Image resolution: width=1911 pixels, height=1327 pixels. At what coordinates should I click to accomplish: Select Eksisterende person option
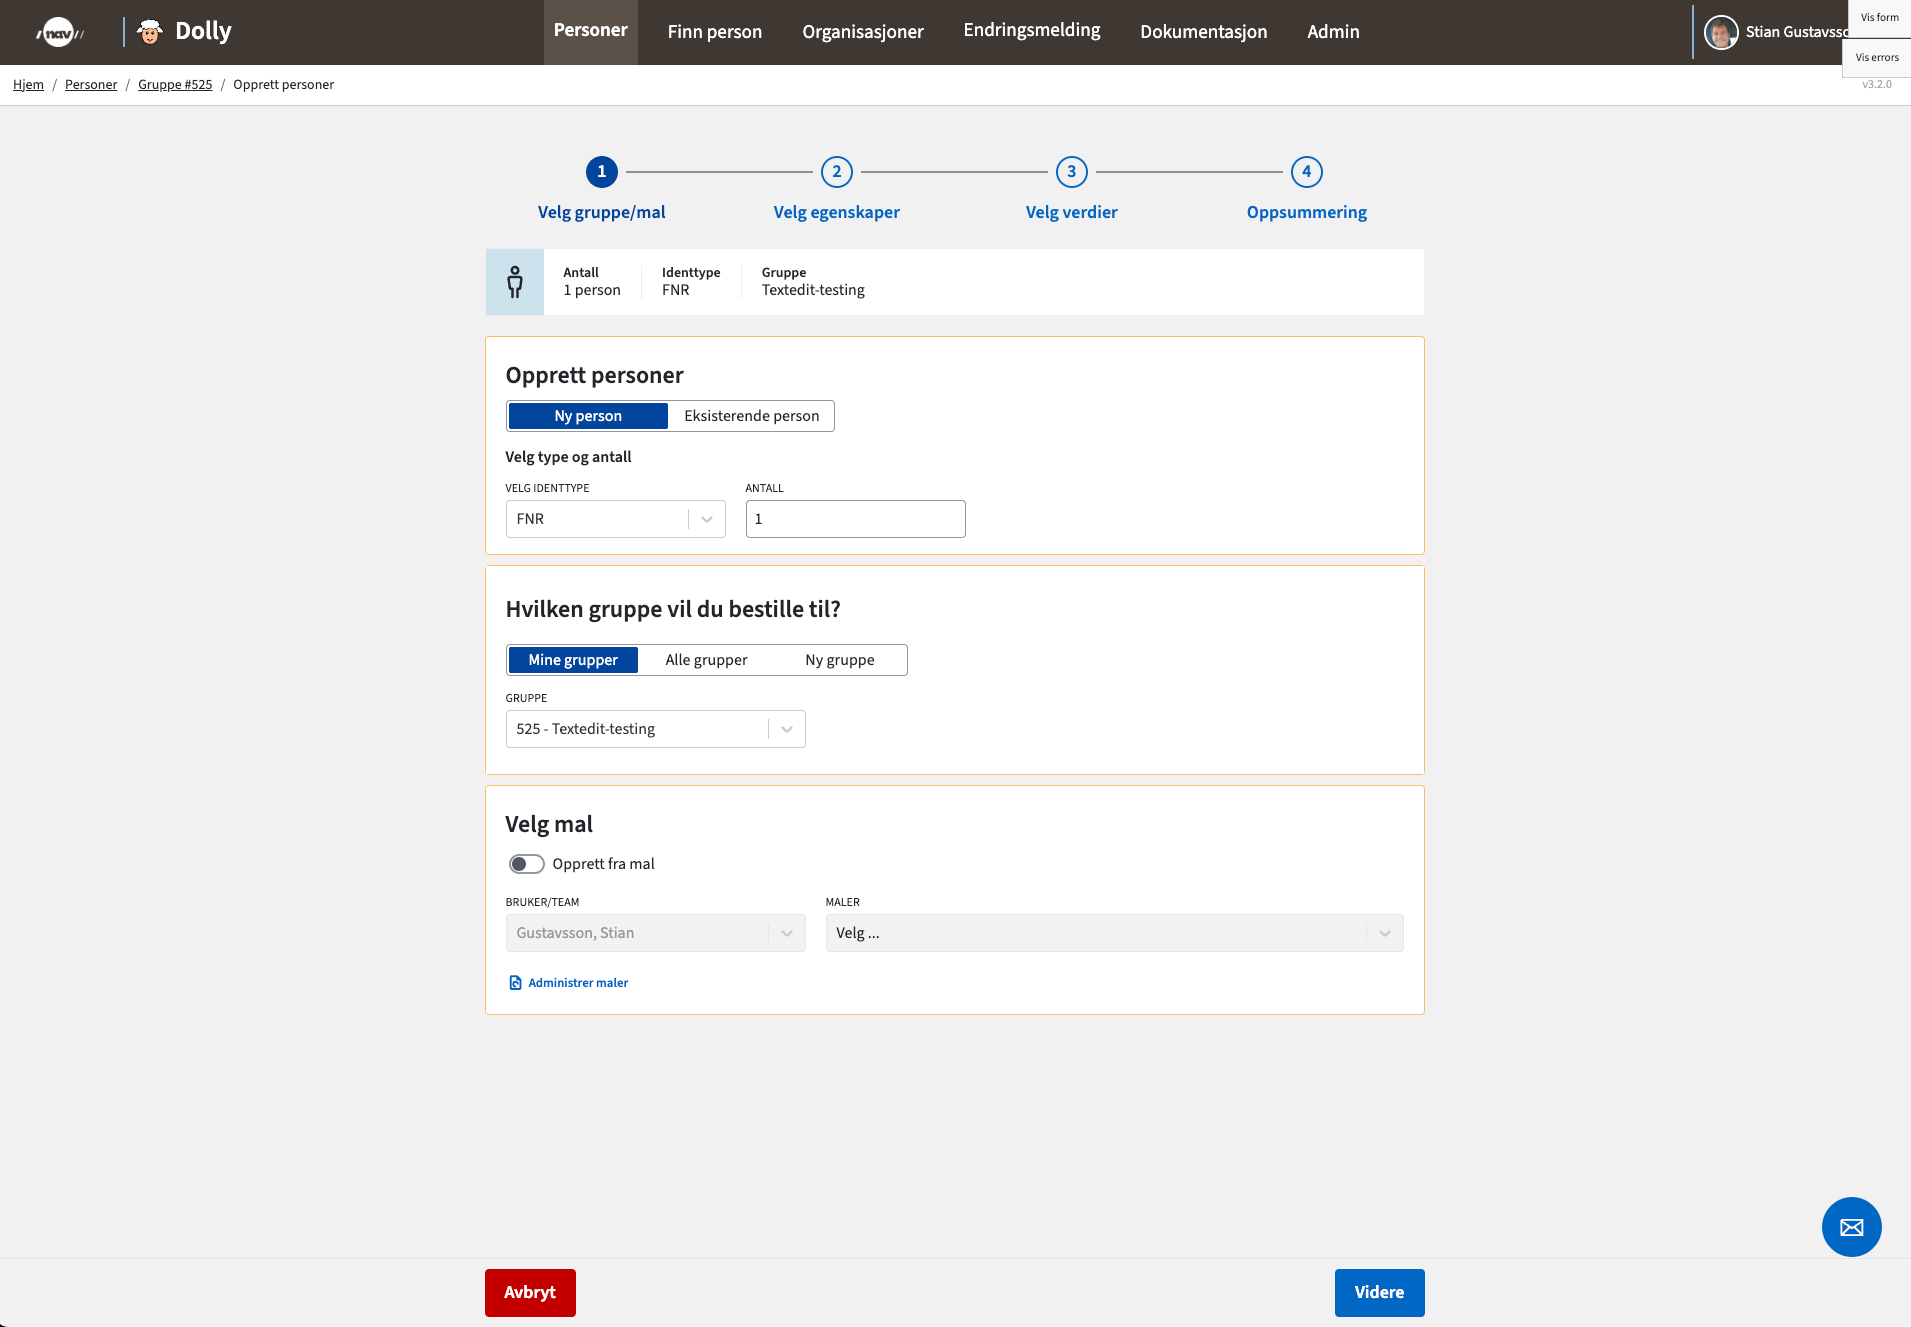pos(751,416)
